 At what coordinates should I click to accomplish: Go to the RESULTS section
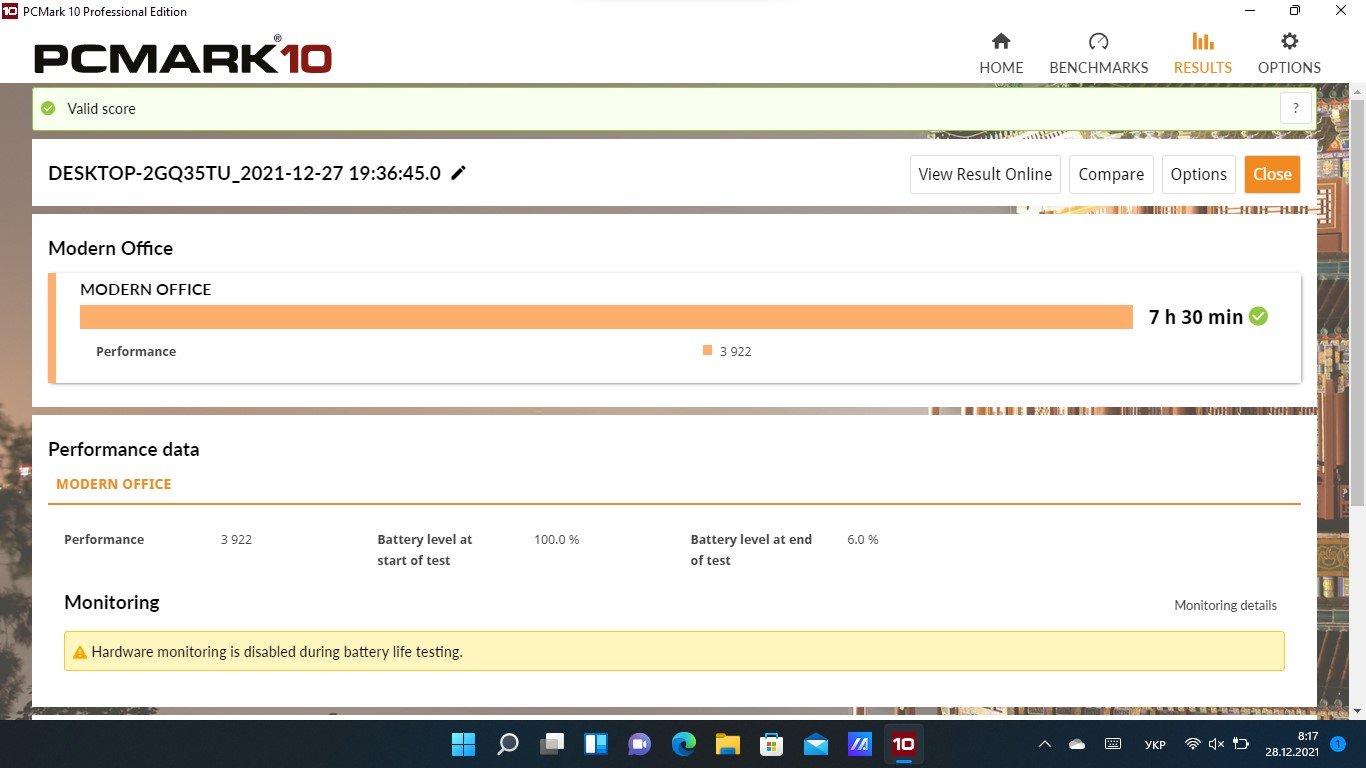[x=1203, y=54]
